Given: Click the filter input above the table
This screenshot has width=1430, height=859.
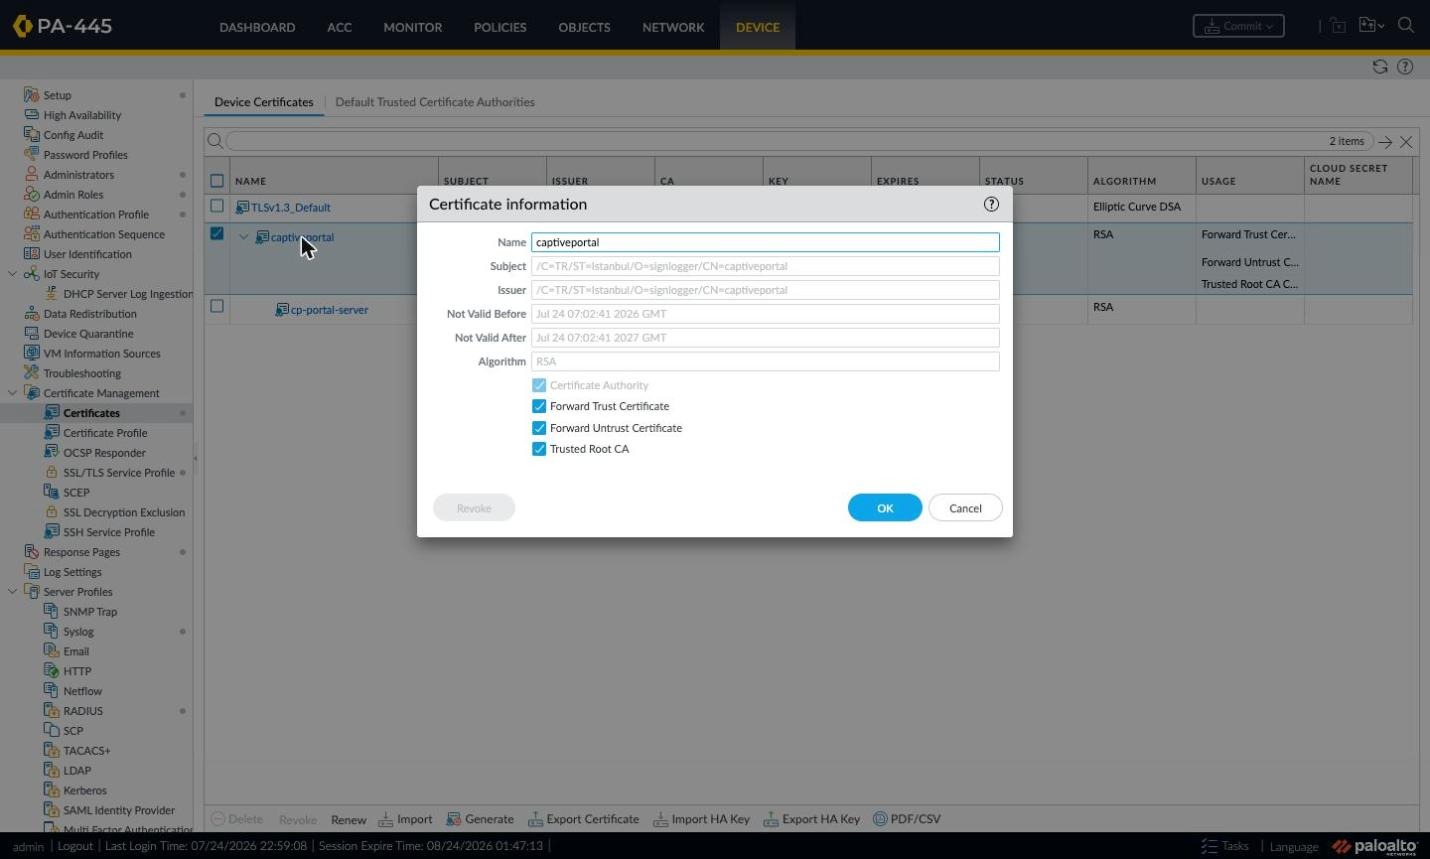Looking at the screenshot, I should coord(800,141).
